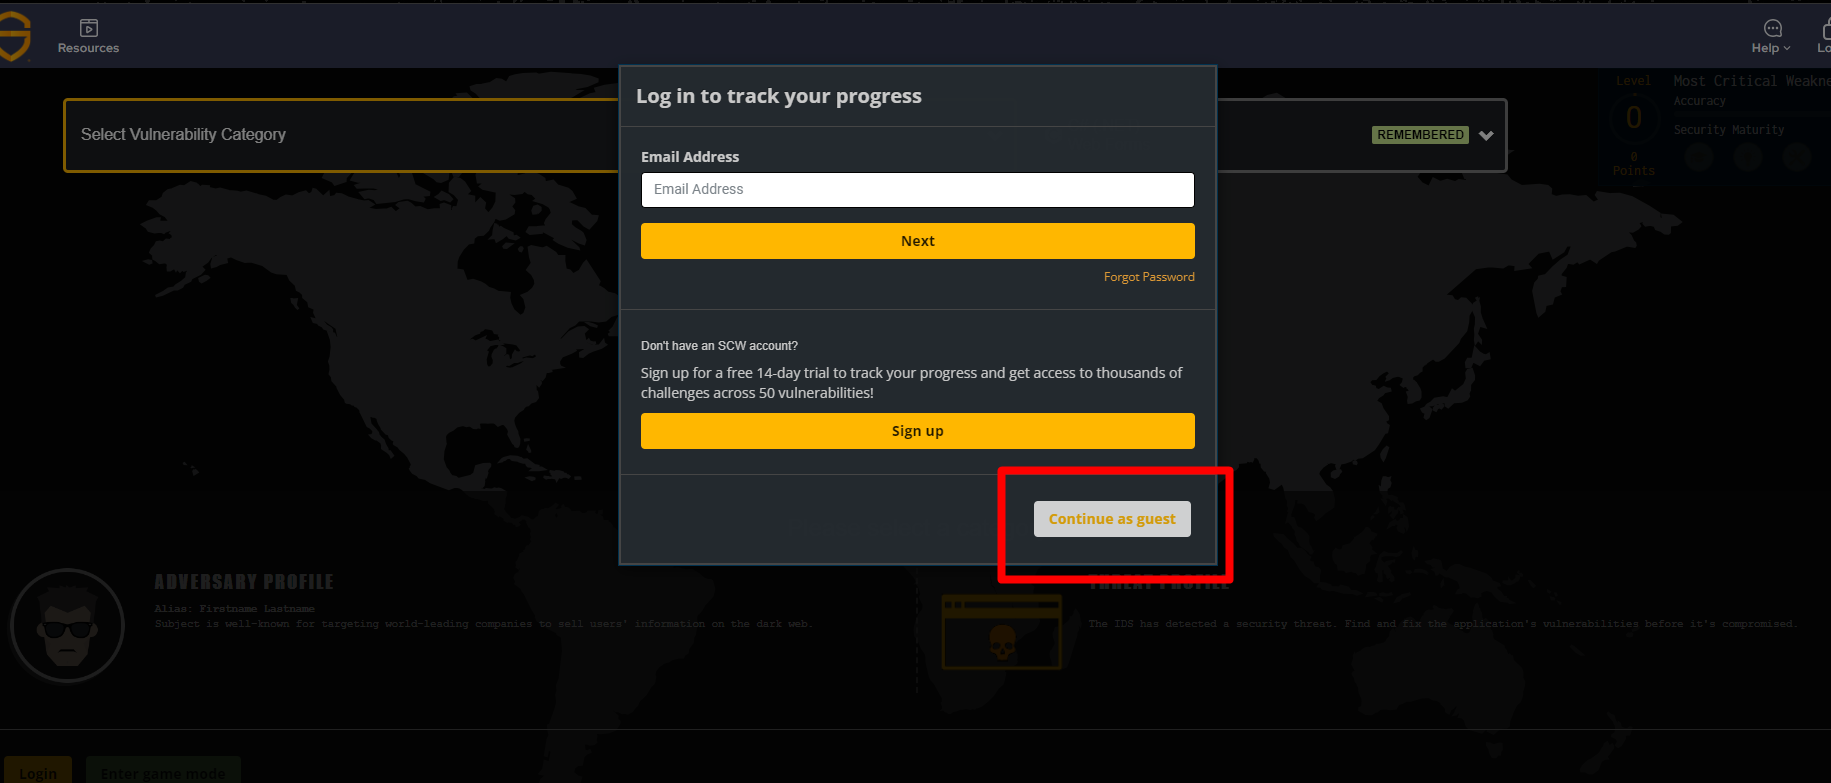Viewport: 1831px width, 783px height.
Task: Click the skull browser threat icon
Action: (x=1001, y=633)
